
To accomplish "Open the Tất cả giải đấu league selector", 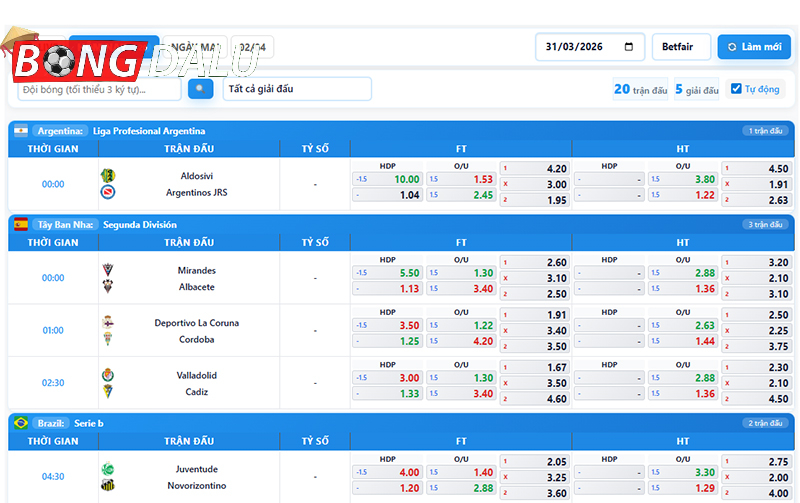I will pyautogui.click(x=297, y=89).
